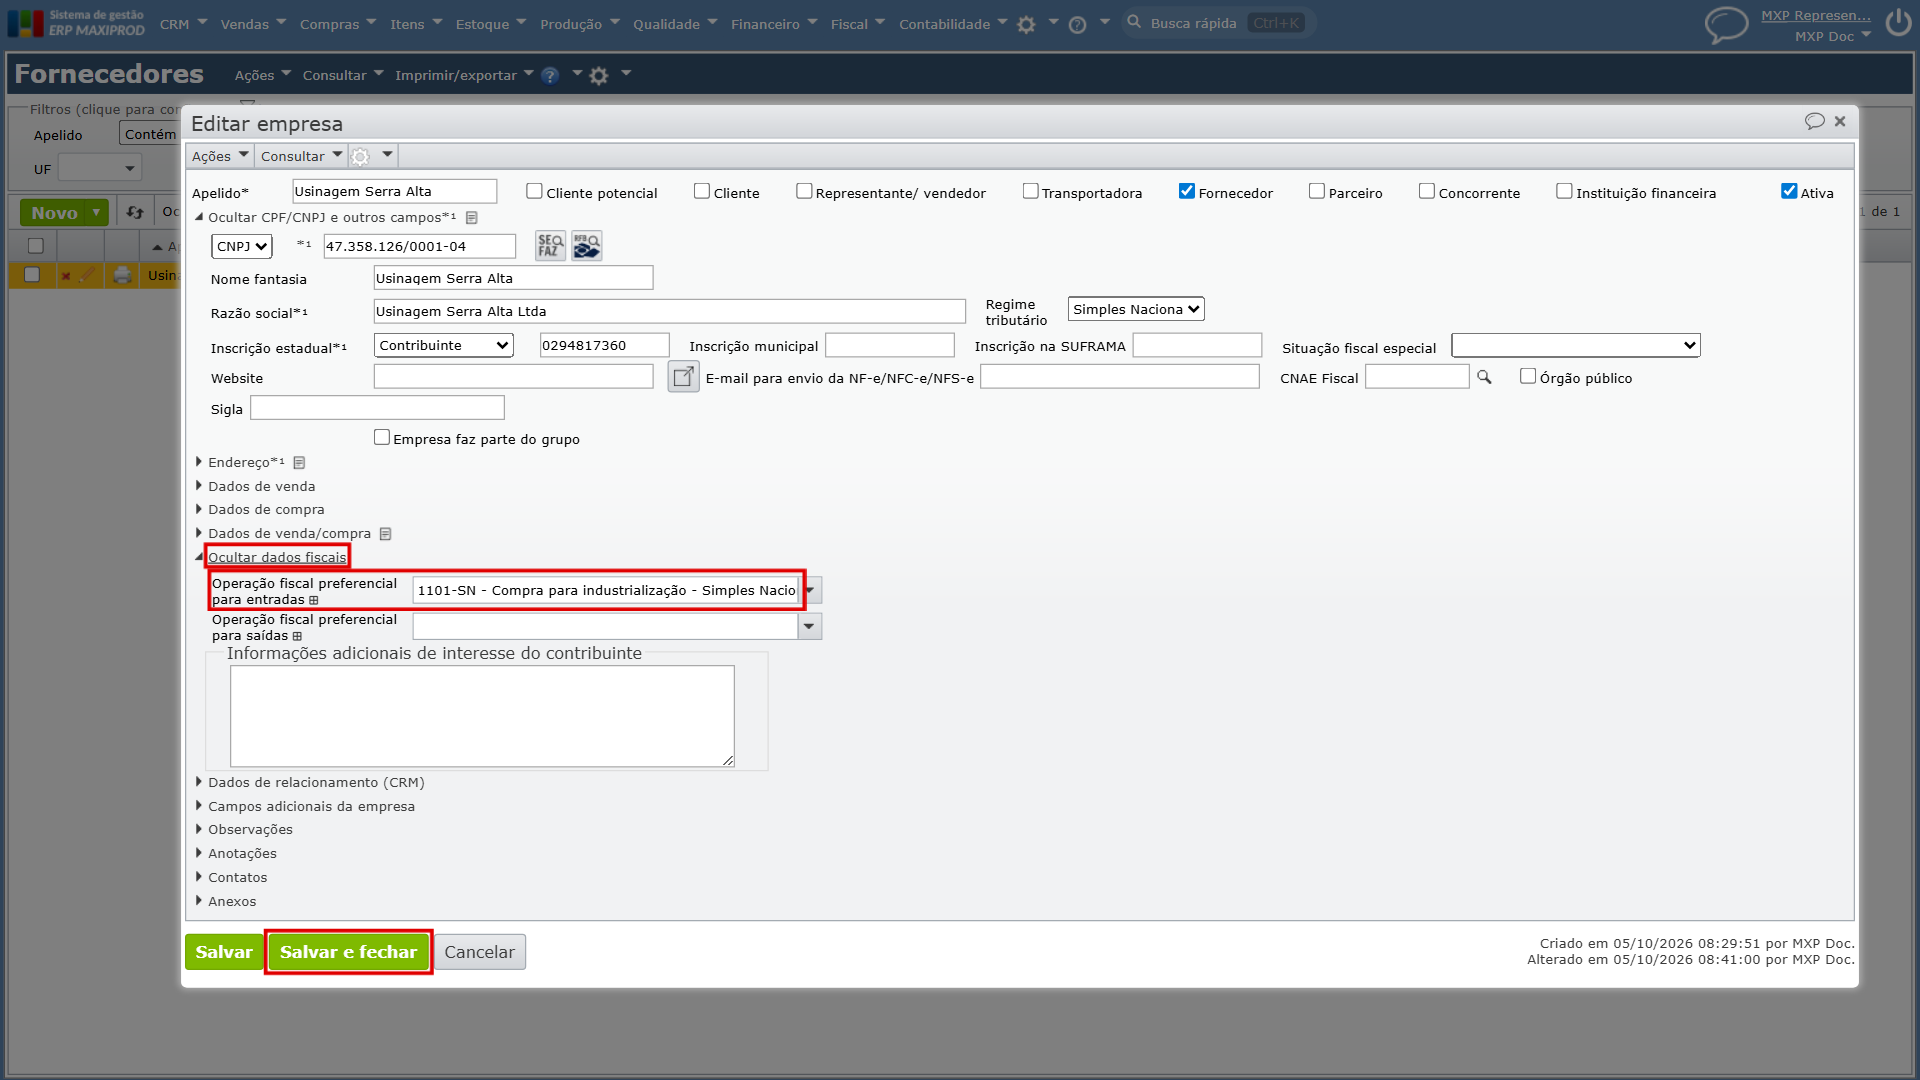Click top navigation help circle icon
The height and width of the screenshot is (1080, 1920).
pyautogui.click(x=1077, y=24)
